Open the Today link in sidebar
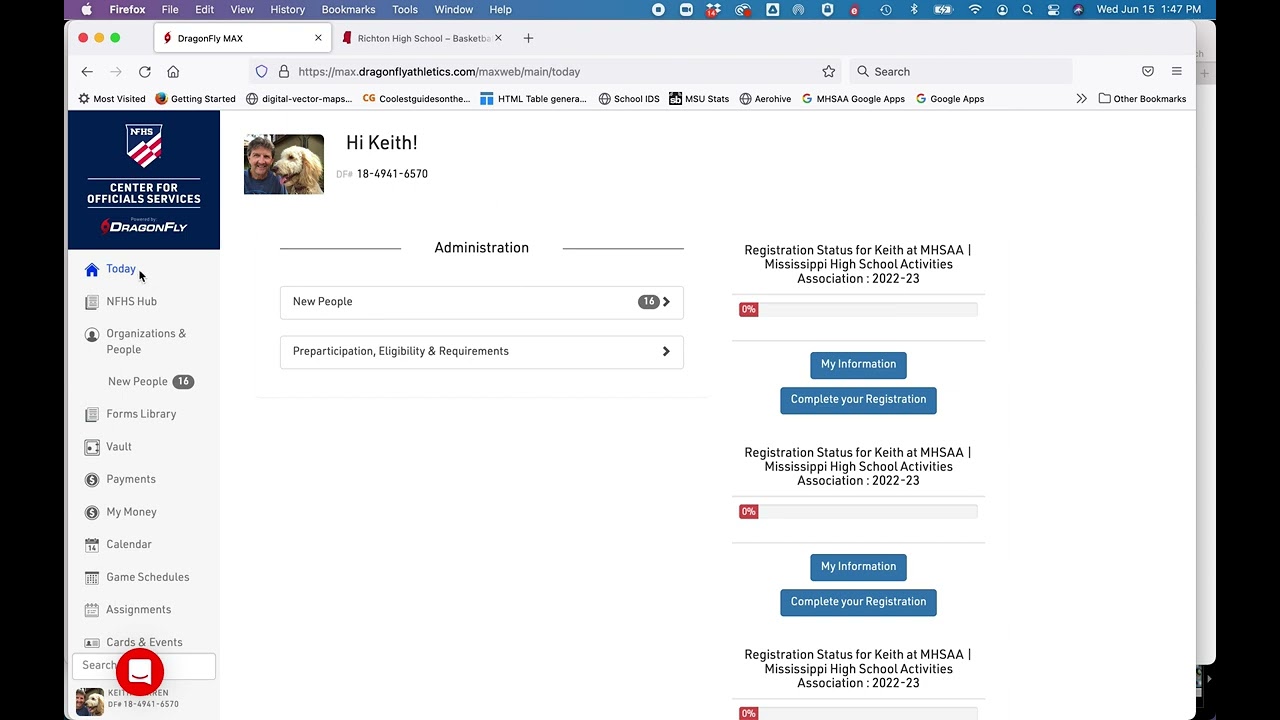 click(121, 269)
